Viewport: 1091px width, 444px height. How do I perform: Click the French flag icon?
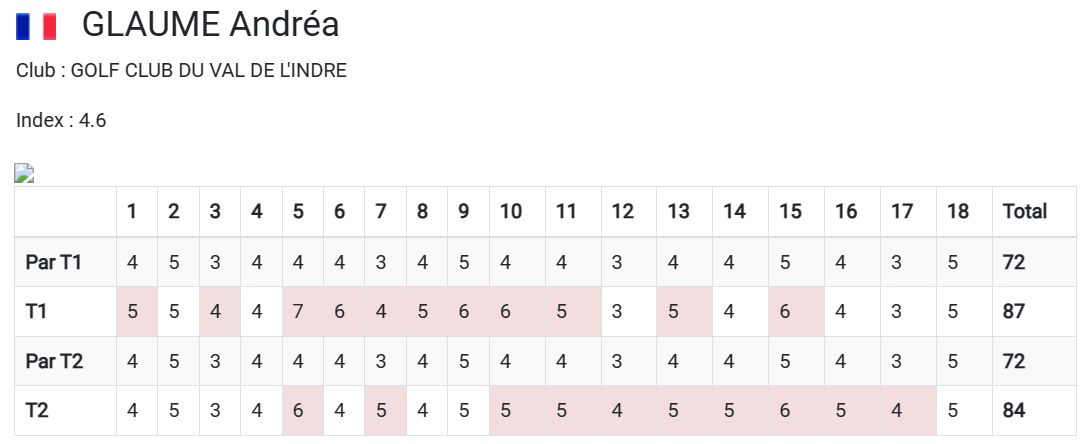tap(37, 26)
